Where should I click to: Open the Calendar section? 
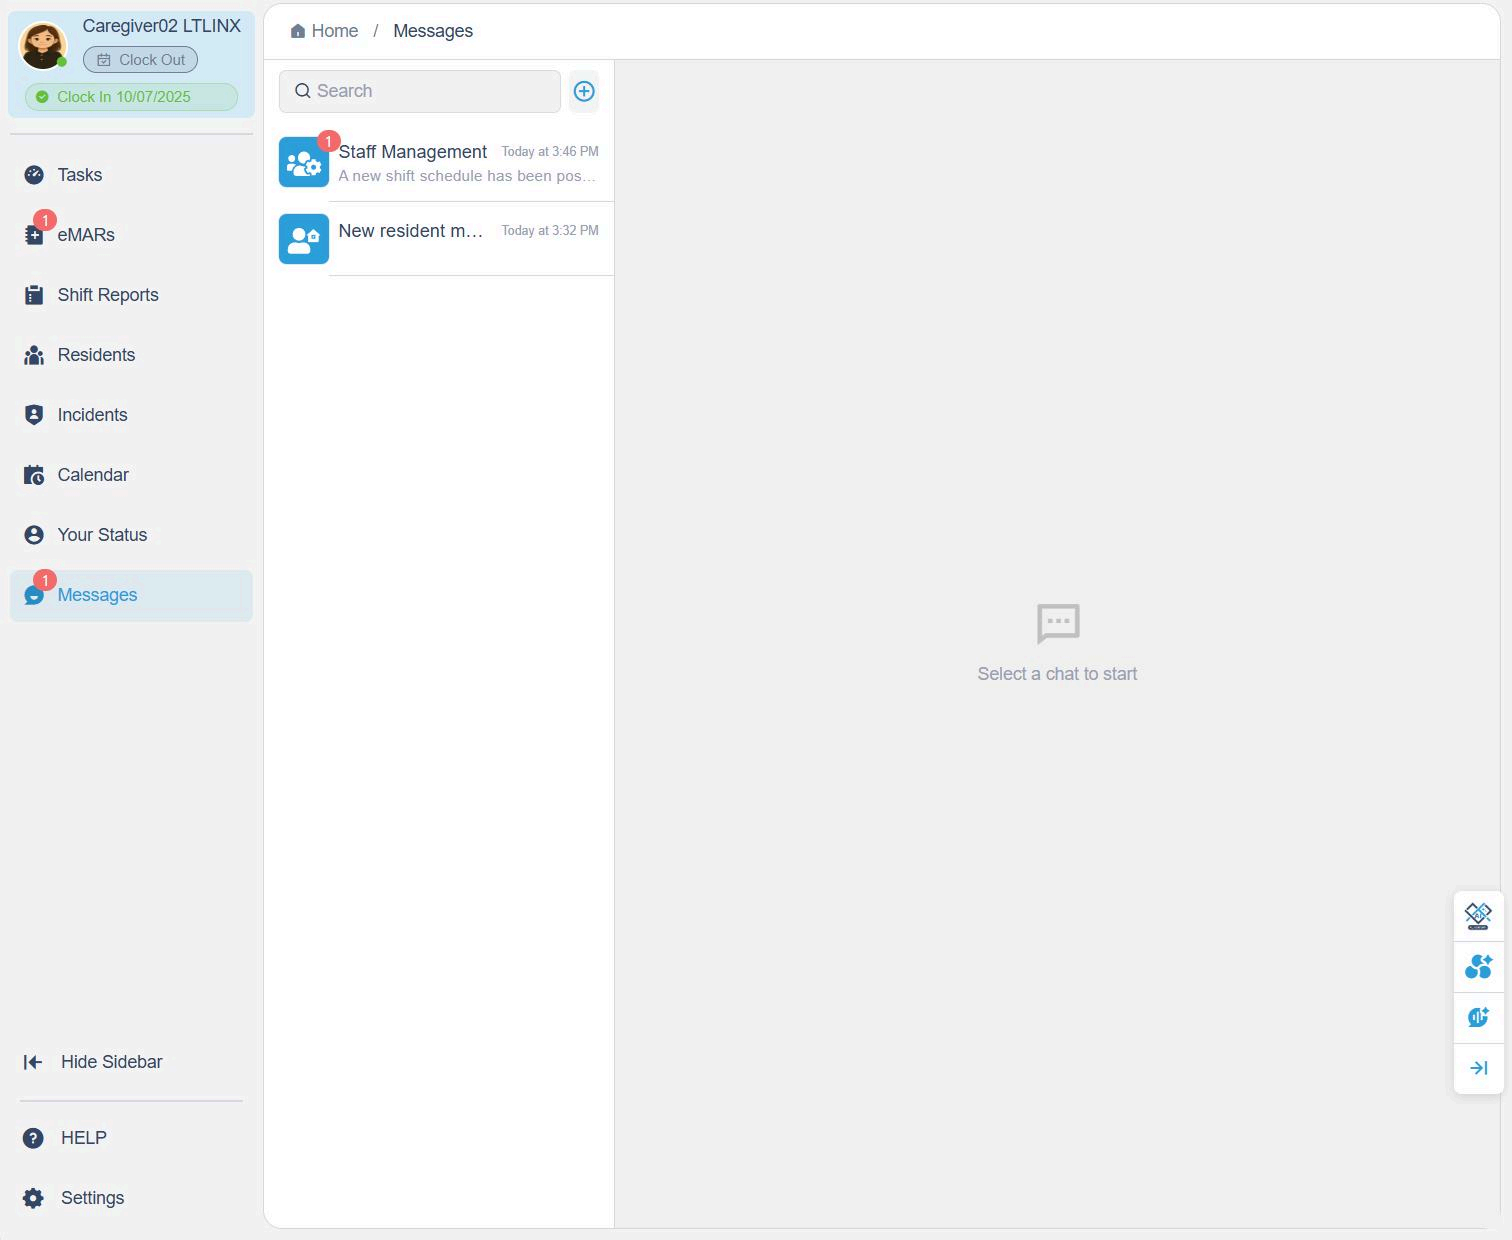click(93, 475)
